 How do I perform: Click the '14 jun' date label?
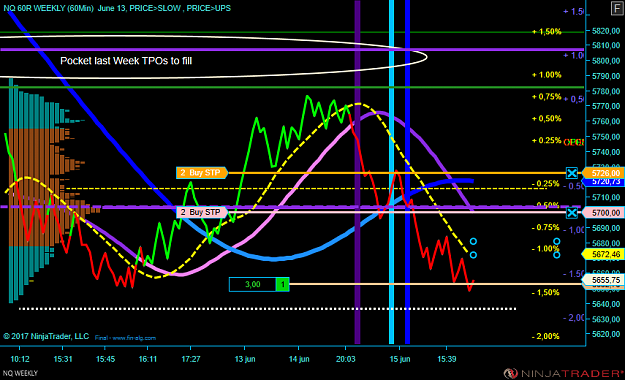coord(299,359)
